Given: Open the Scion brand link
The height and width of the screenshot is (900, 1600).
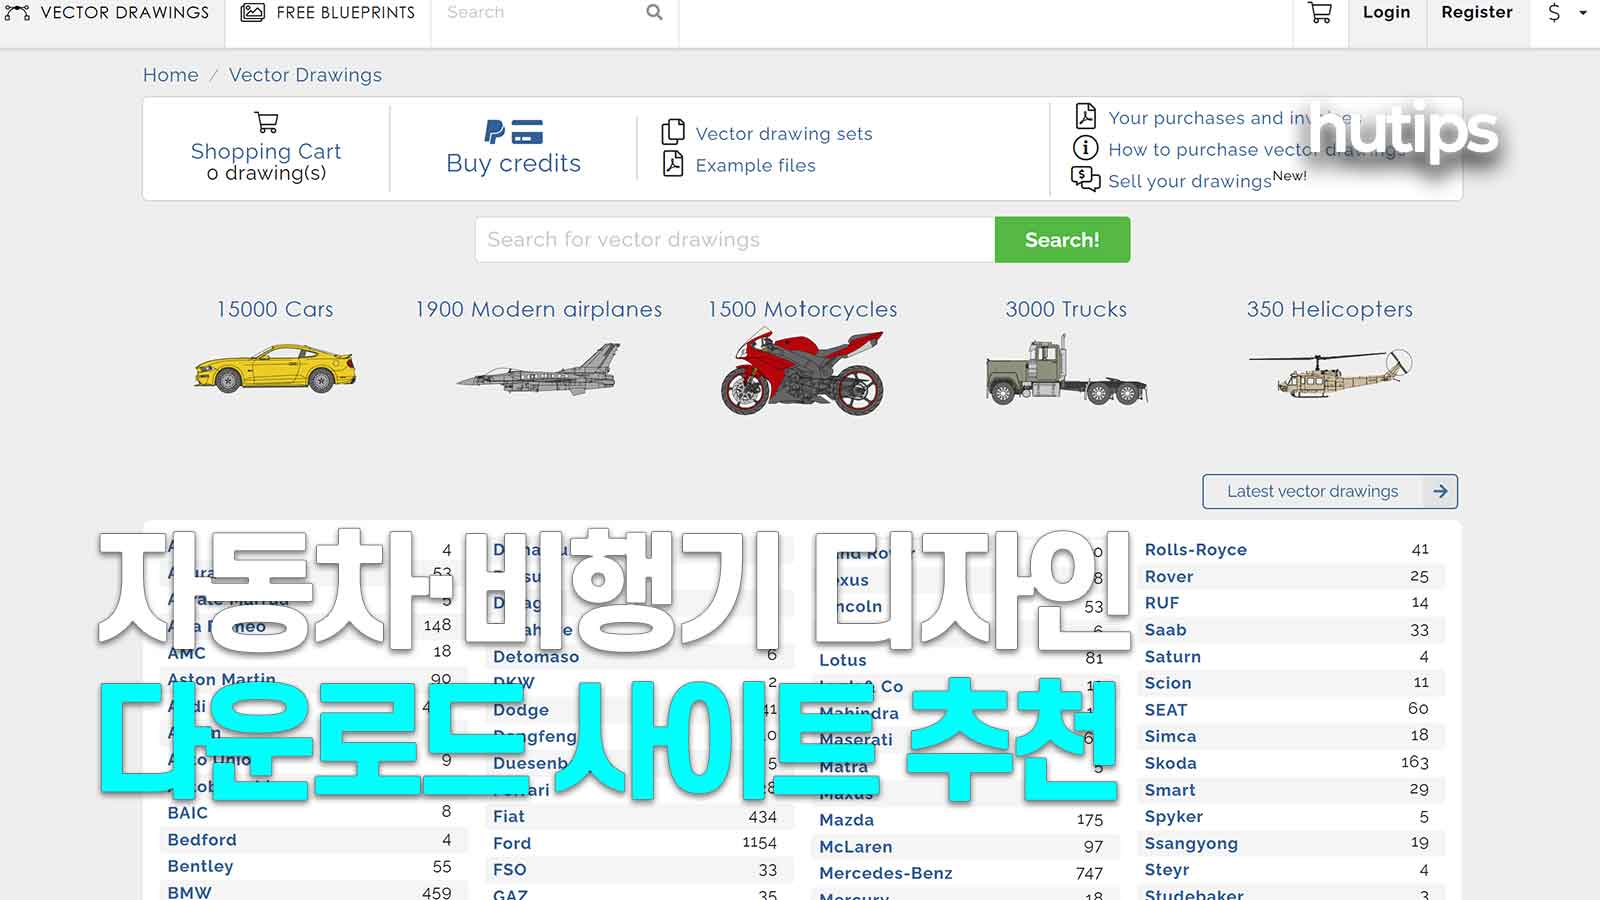Looking at the screenshot, I should tap(1168, 683).
